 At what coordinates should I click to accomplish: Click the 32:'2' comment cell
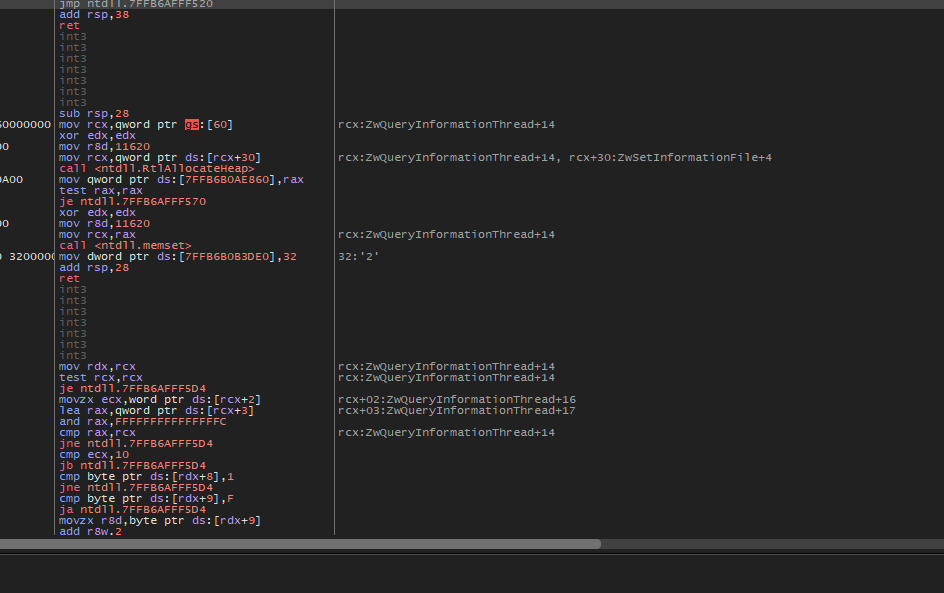(358, 256)
